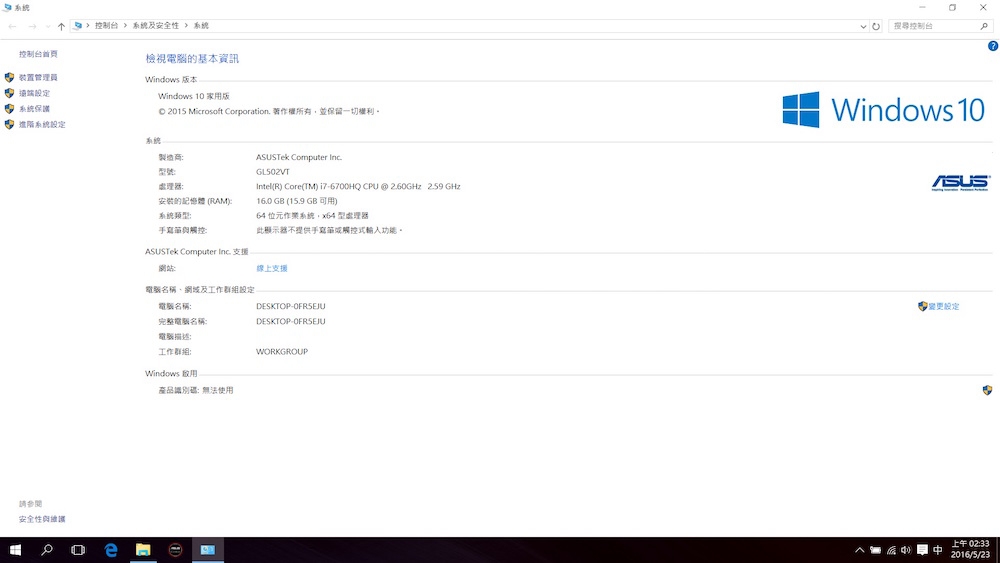Click the WORKGROUP value text
The image size is (1000, 563).
[282, 352]
